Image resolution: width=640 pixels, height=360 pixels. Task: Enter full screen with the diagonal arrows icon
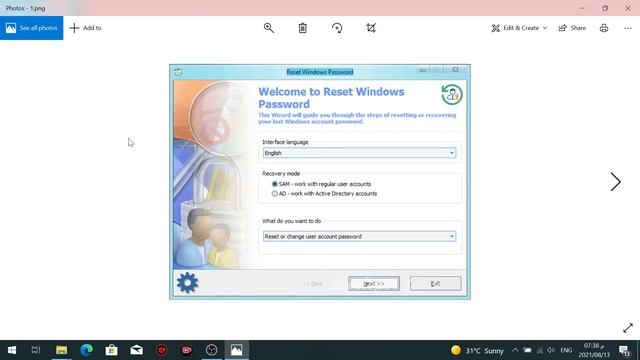pos(628,328)
